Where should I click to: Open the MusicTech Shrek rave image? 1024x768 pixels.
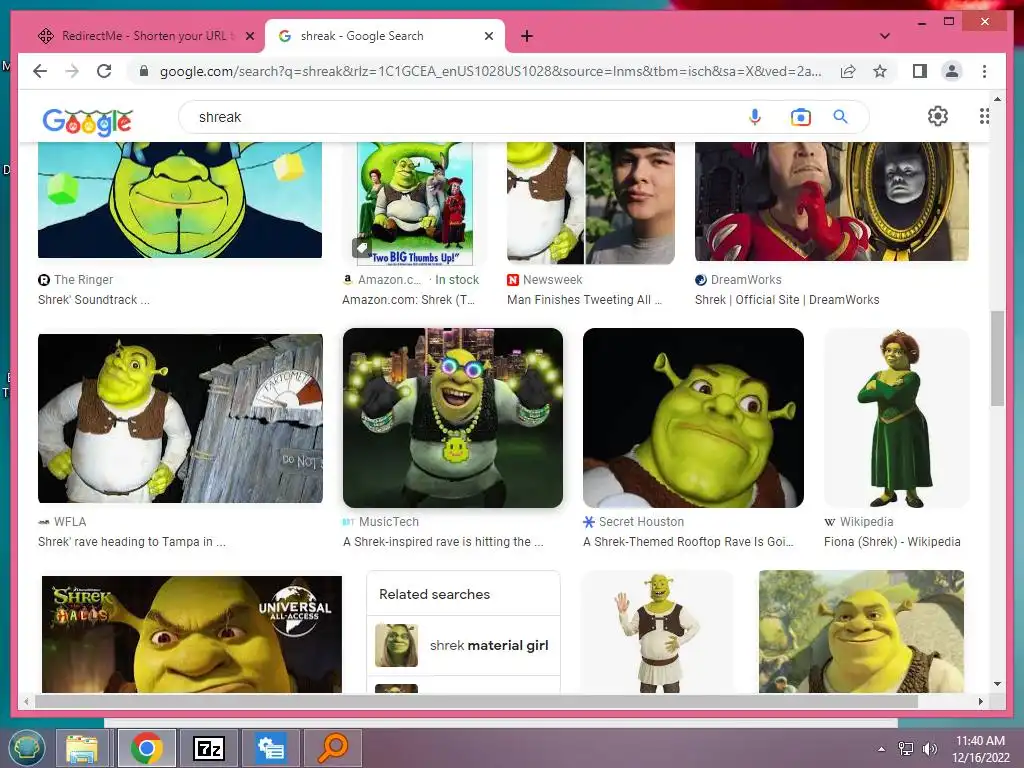pyautogui.click(x=453, y=418)
